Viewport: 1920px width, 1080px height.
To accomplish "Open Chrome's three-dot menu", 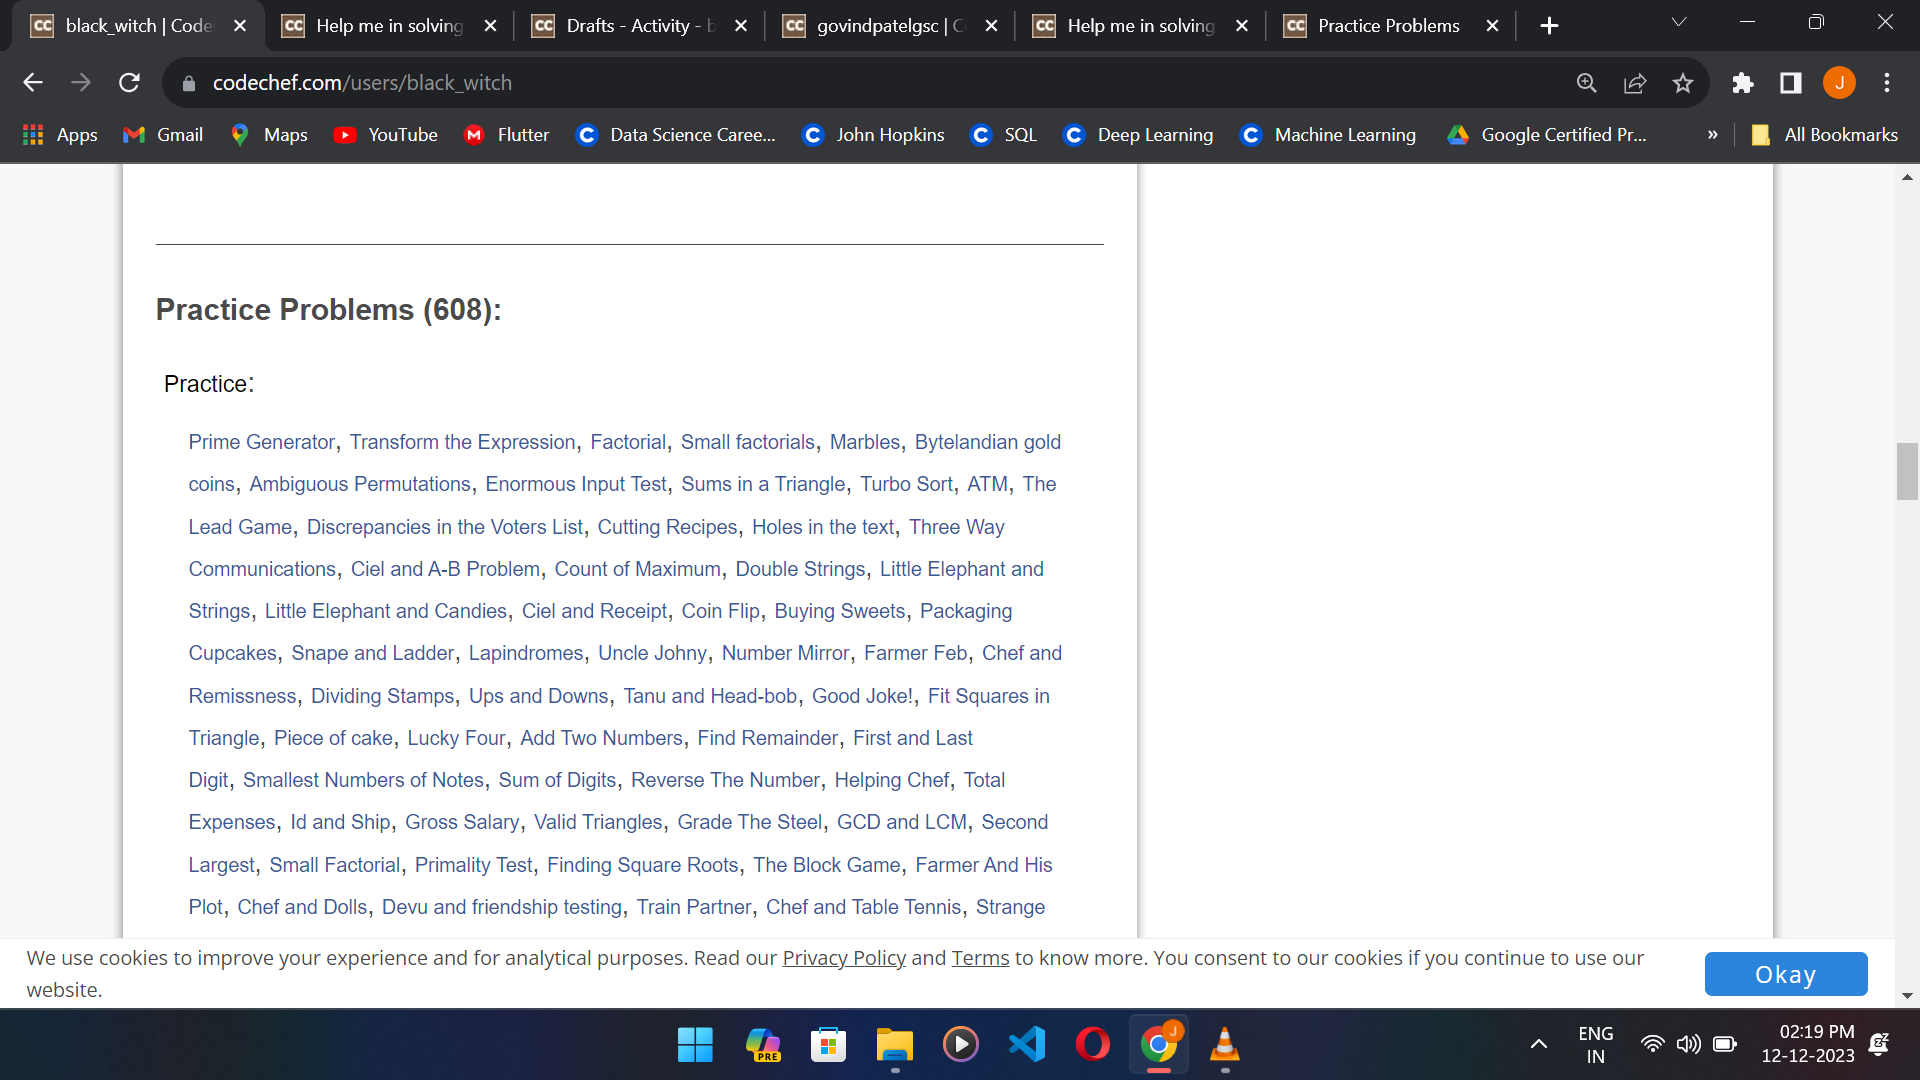I will 1887,83.
